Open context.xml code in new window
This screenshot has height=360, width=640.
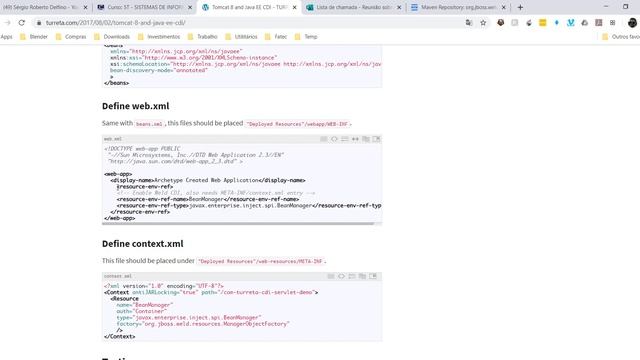point(373,276)
